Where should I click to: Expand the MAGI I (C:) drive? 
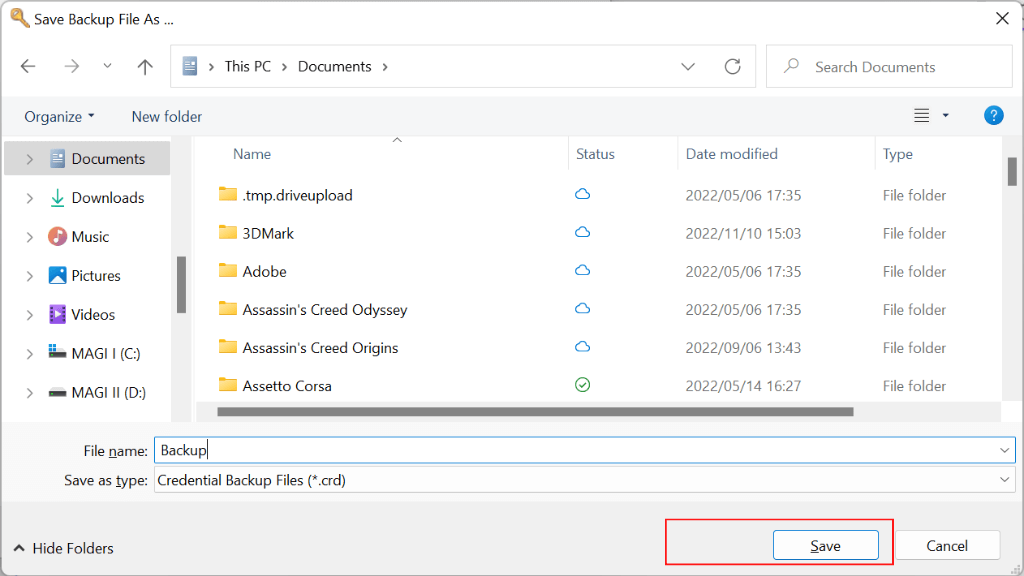29,354
